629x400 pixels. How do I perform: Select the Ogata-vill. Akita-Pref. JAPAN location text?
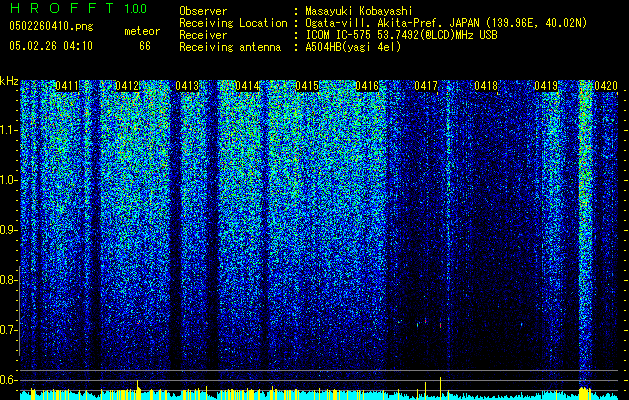(x=446, y=23)
